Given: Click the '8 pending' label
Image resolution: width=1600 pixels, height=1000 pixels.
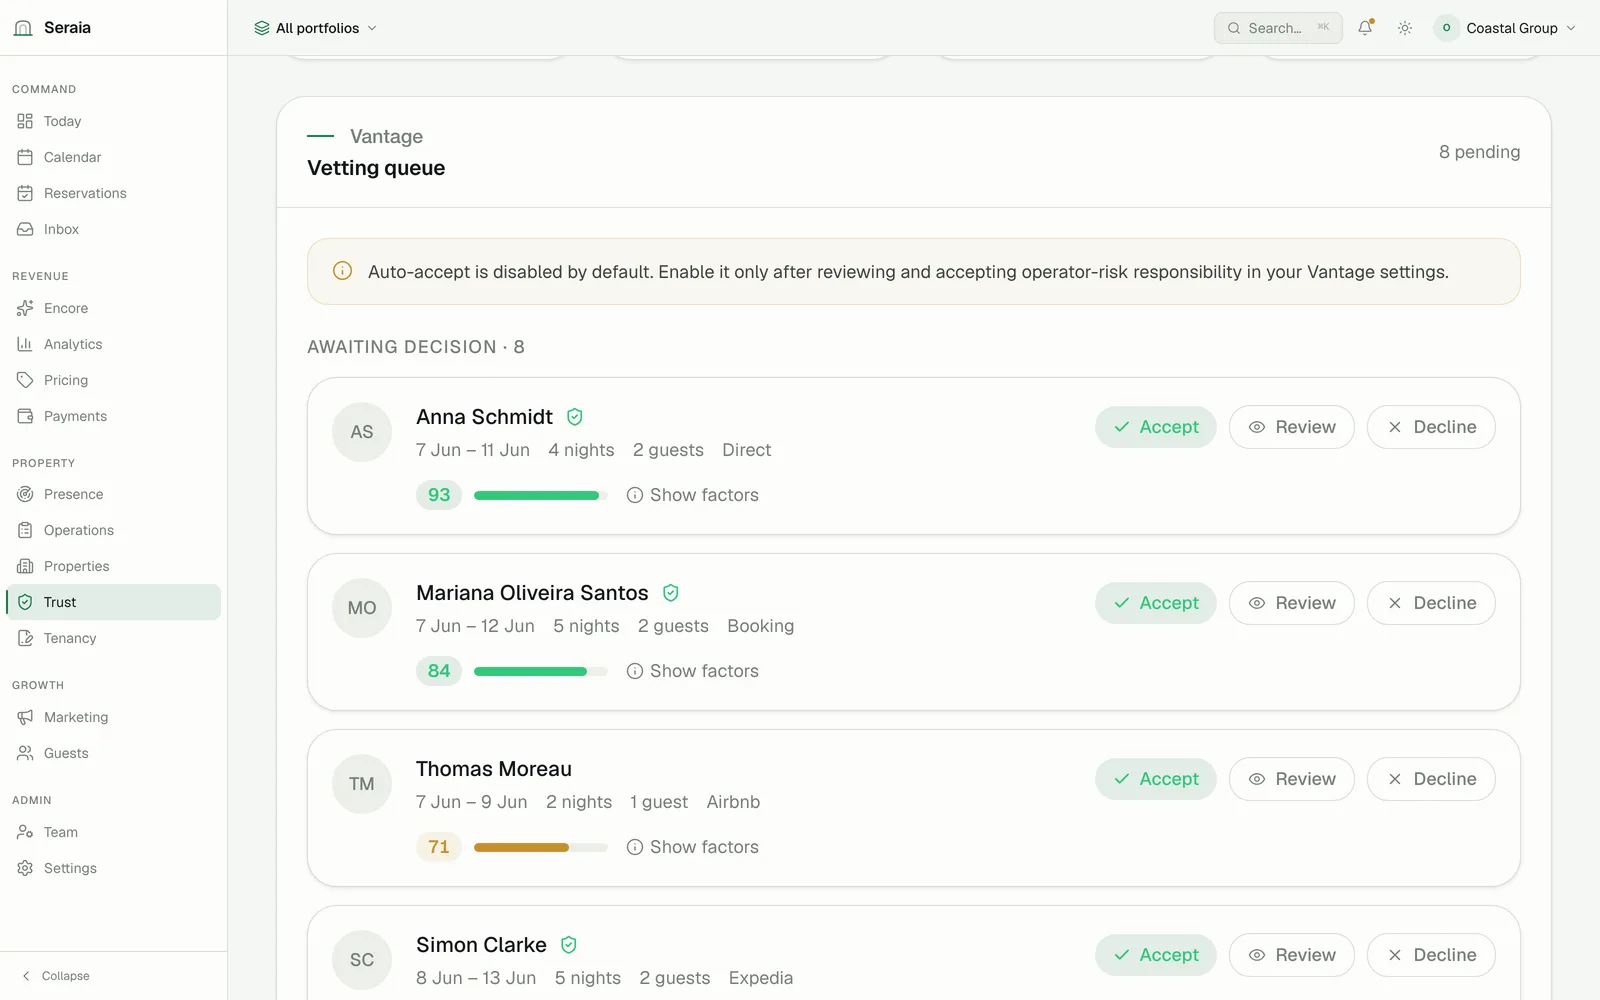Looking at the screenshot, I should (1480, 152).
